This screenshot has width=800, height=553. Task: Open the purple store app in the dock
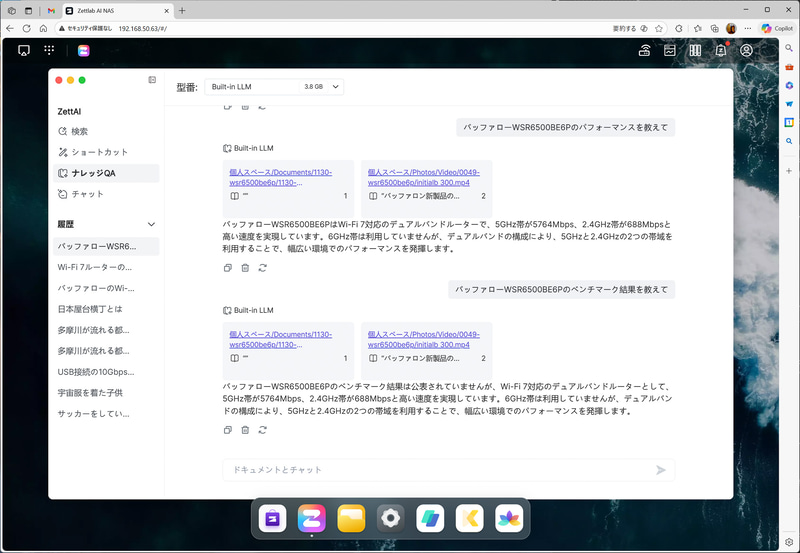click(272, 518)
